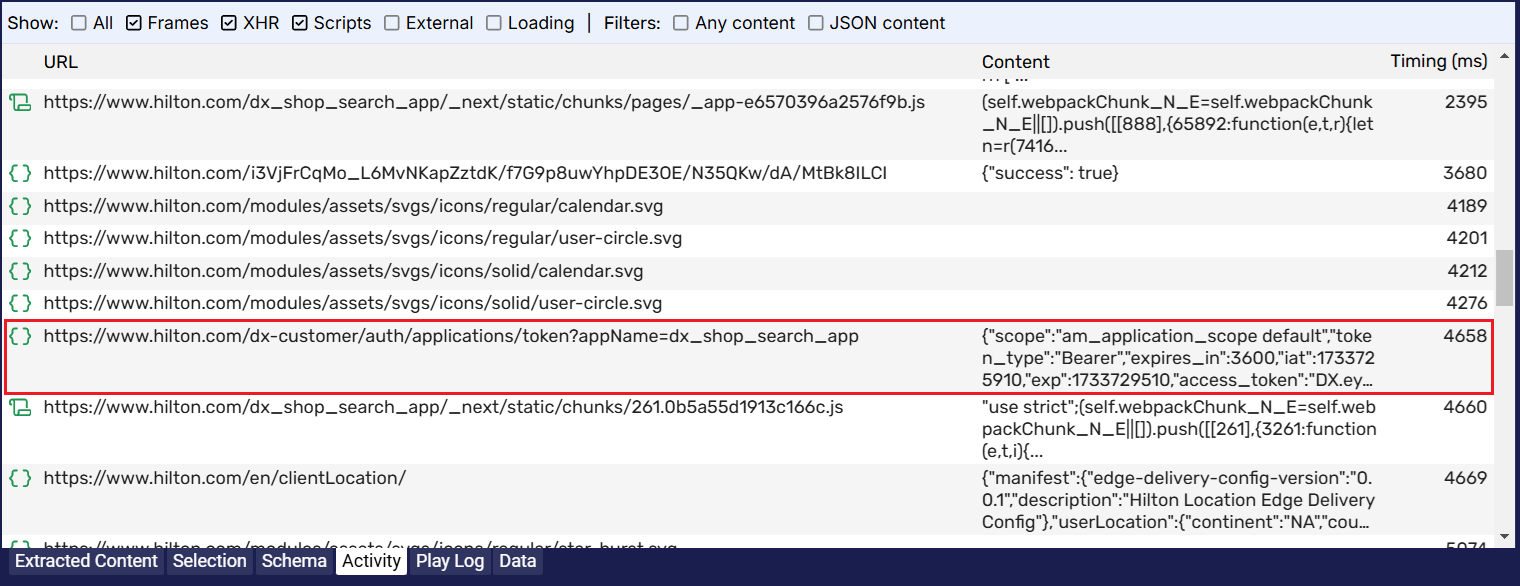Click the braces icon beside solid/calendar.svg
This screenshot has width=1520, height=586.
pyautogui.click(x=20, y=271)
